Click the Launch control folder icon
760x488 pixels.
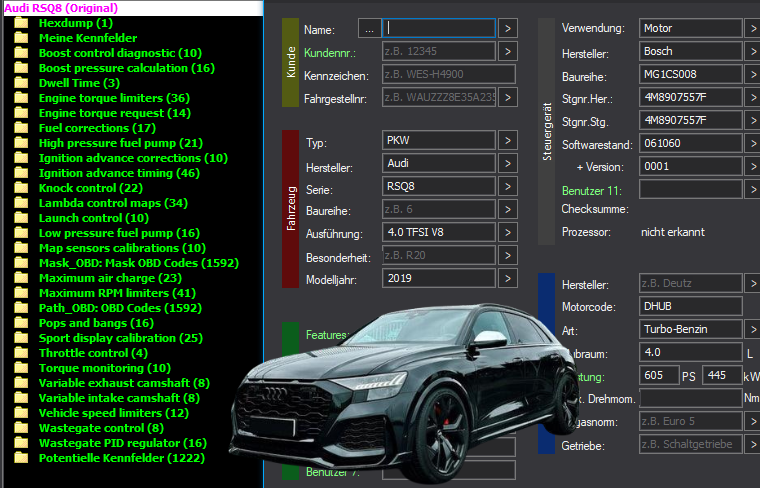point(21,218)
